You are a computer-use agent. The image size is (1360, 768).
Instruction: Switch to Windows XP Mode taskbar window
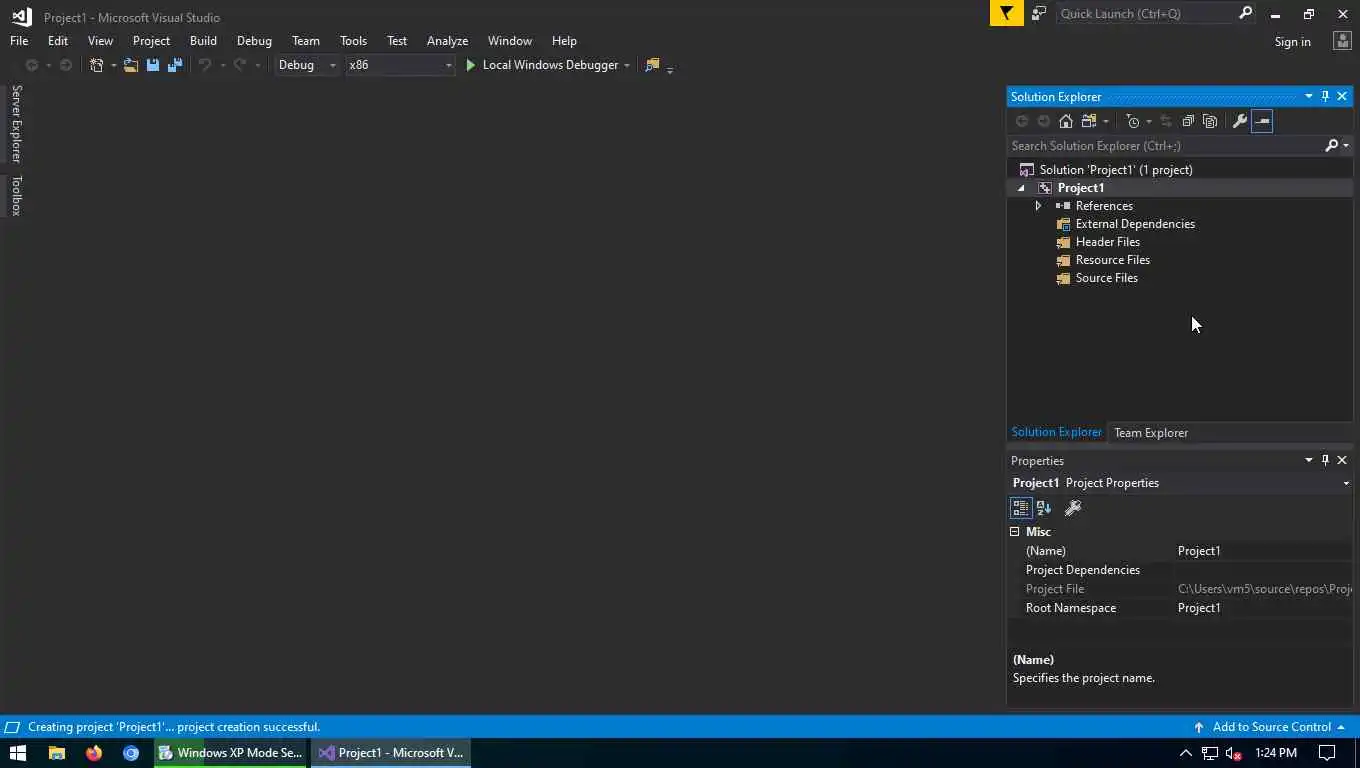point(230,753)
